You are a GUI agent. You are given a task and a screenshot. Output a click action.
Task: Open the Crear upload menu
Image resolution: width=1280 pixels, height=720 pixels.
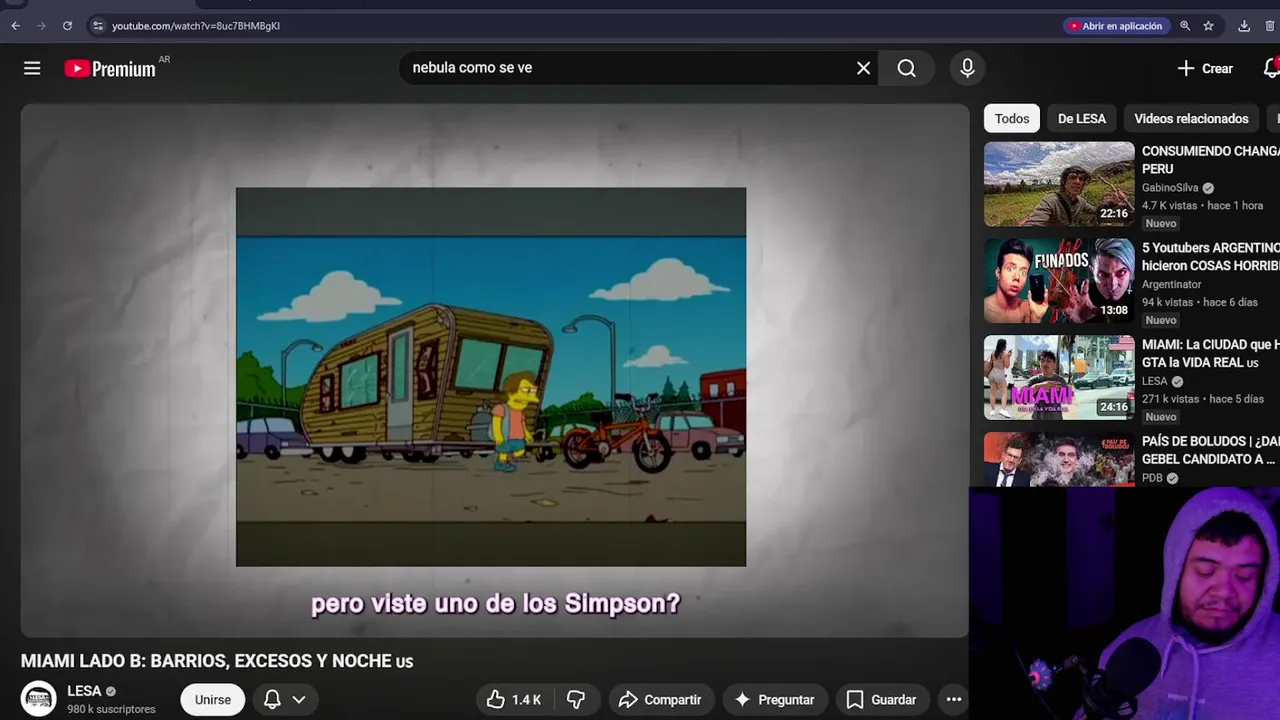[x=1205, y=68]
